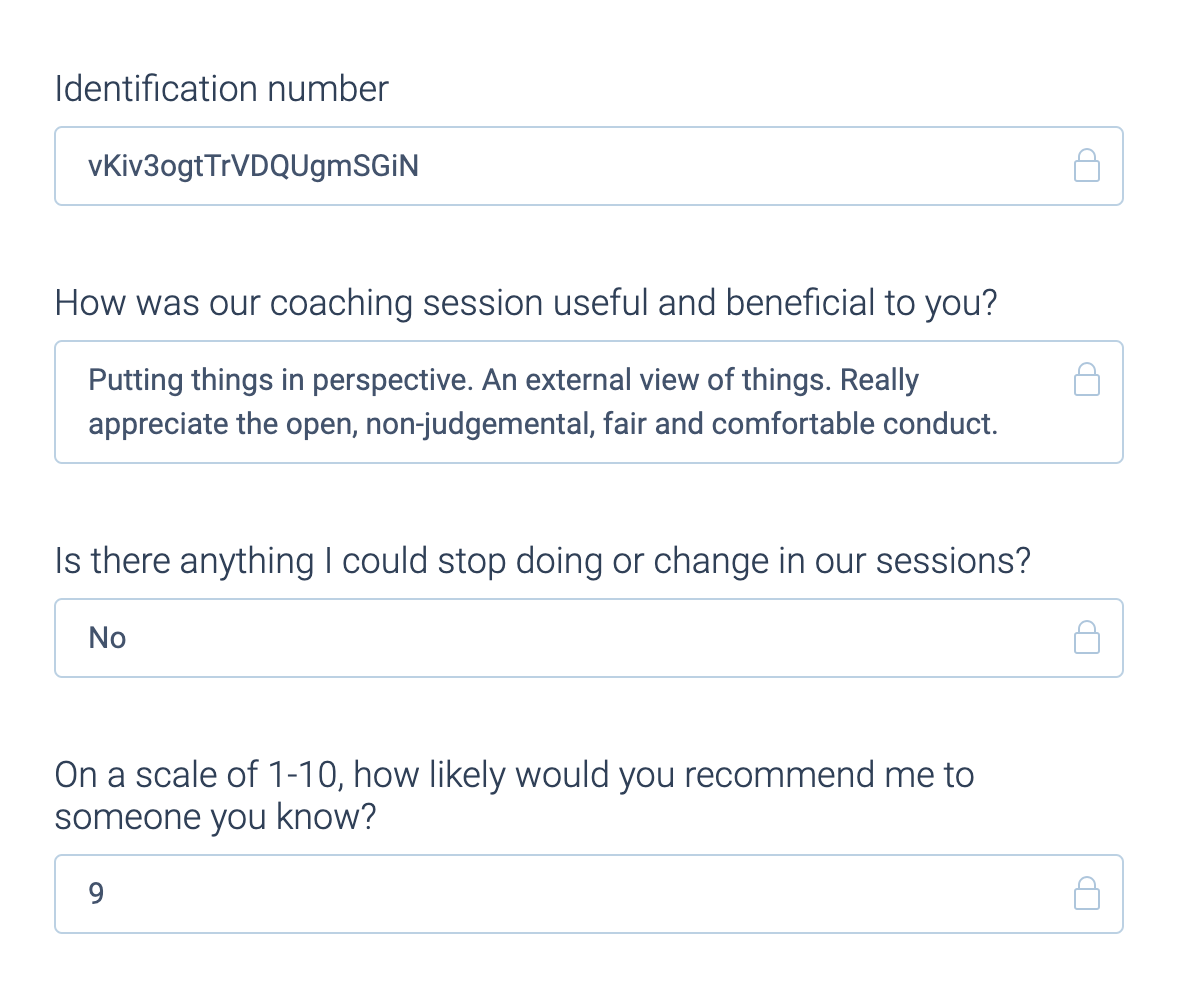Select the "stop doing or change" answer field
This screenshot has height=994, width=1184.
560,638
